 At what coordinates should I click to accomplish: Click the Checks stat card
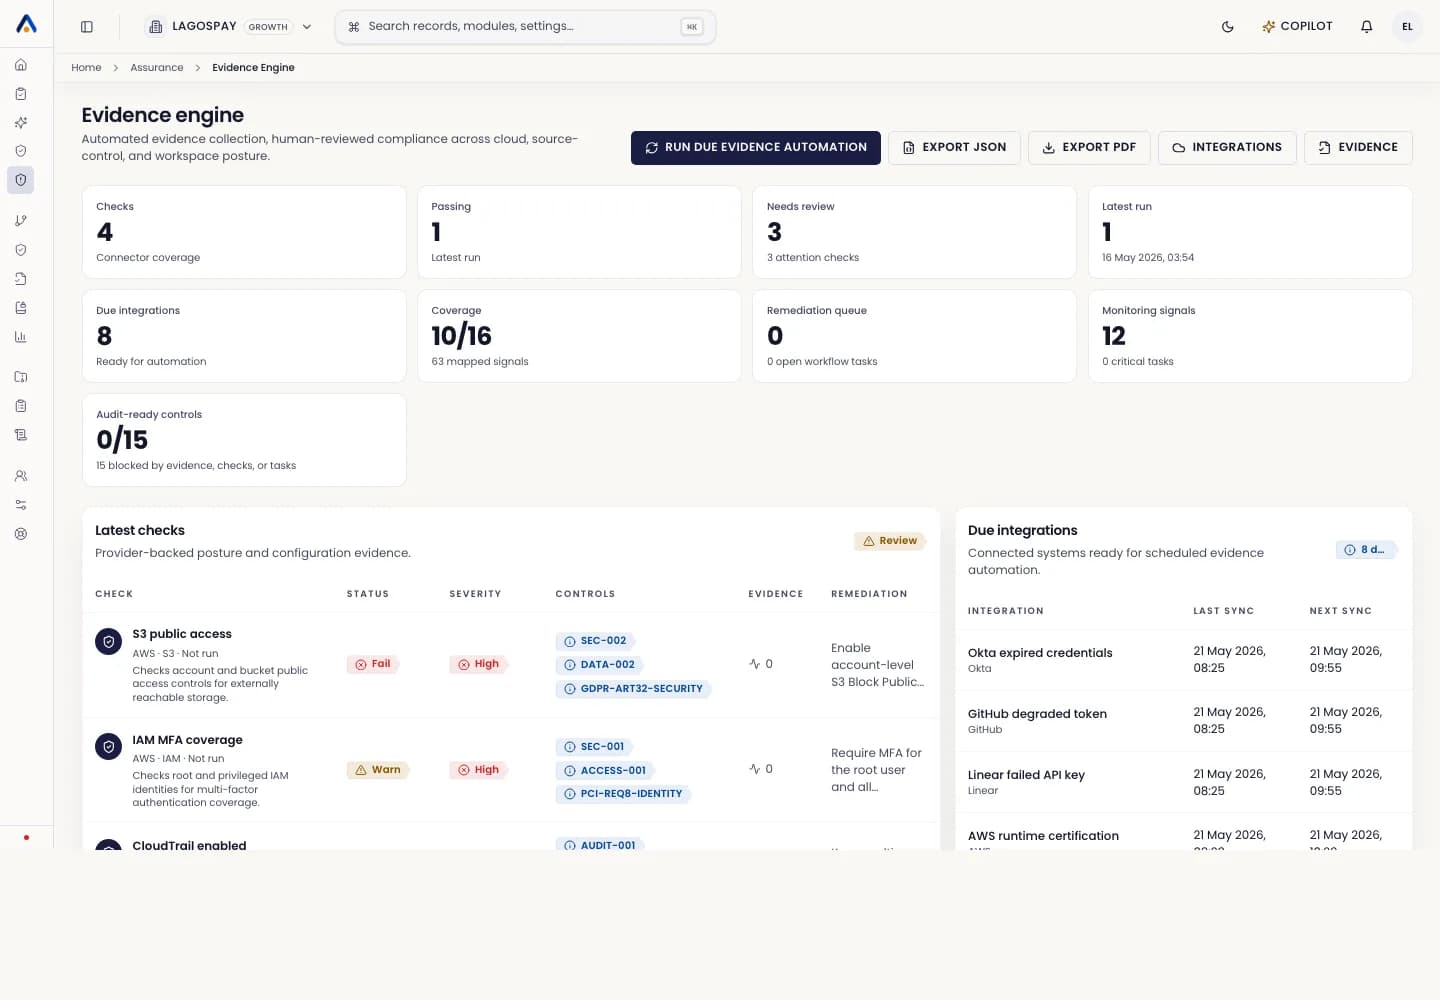244,232
